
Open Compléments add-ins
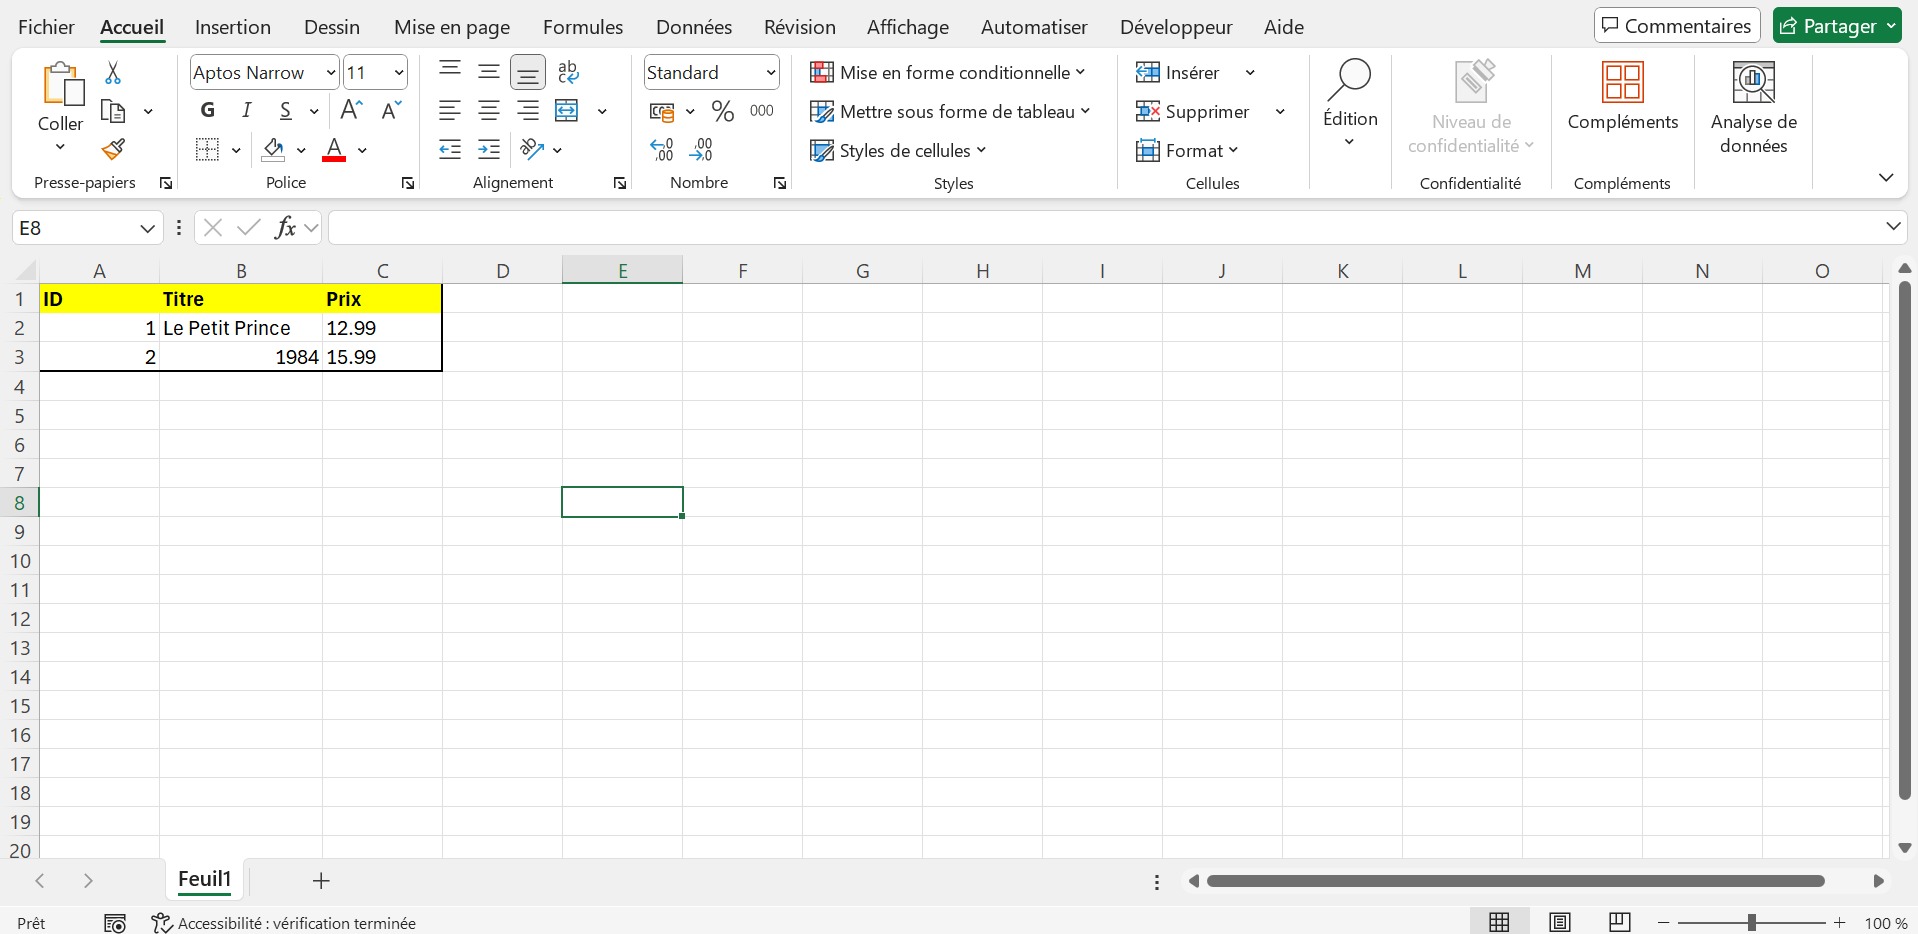pos(1623,96)
